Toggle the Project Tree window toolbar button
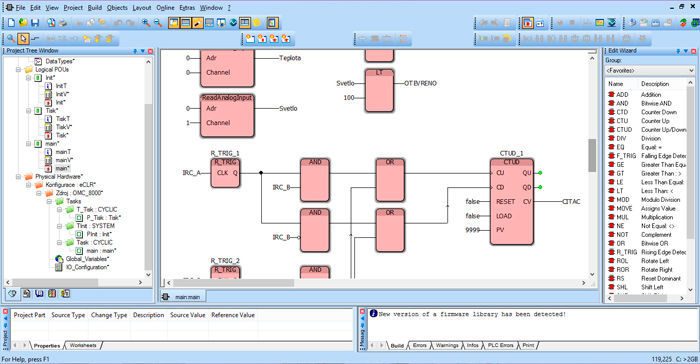The width and height of the screenshot is (700, 364). (174, 23)
